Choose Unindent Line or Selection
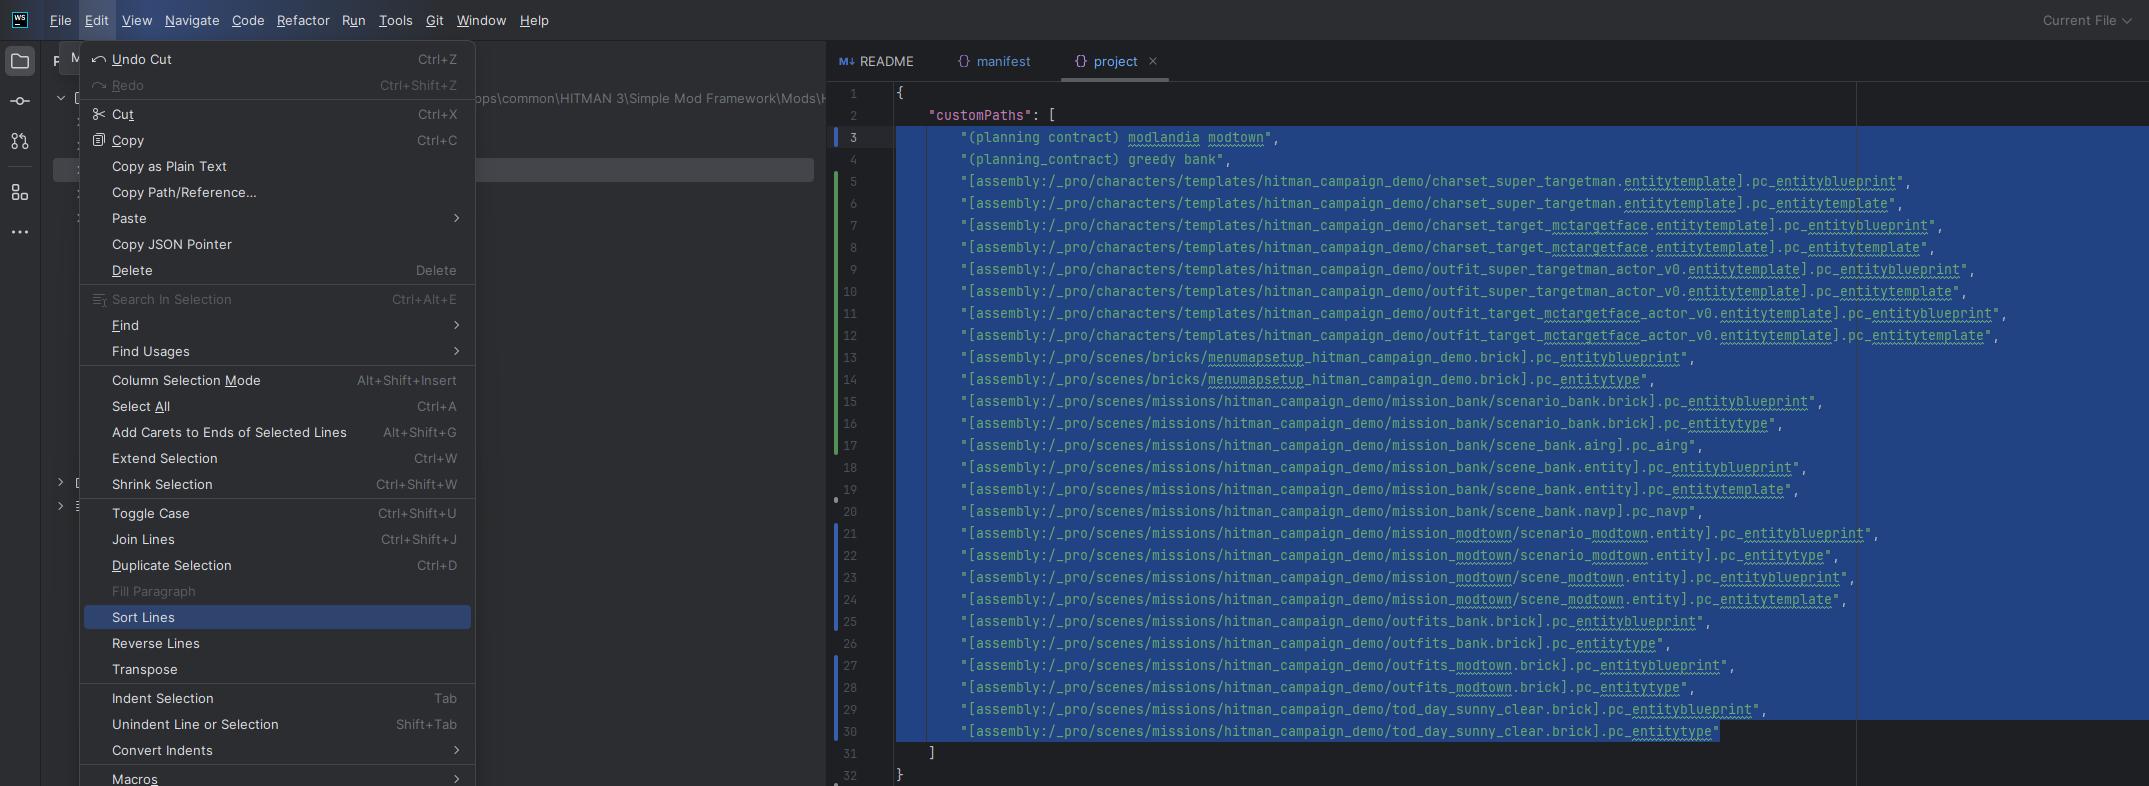Screen dimensions: 2149x786 click(277, 724)
